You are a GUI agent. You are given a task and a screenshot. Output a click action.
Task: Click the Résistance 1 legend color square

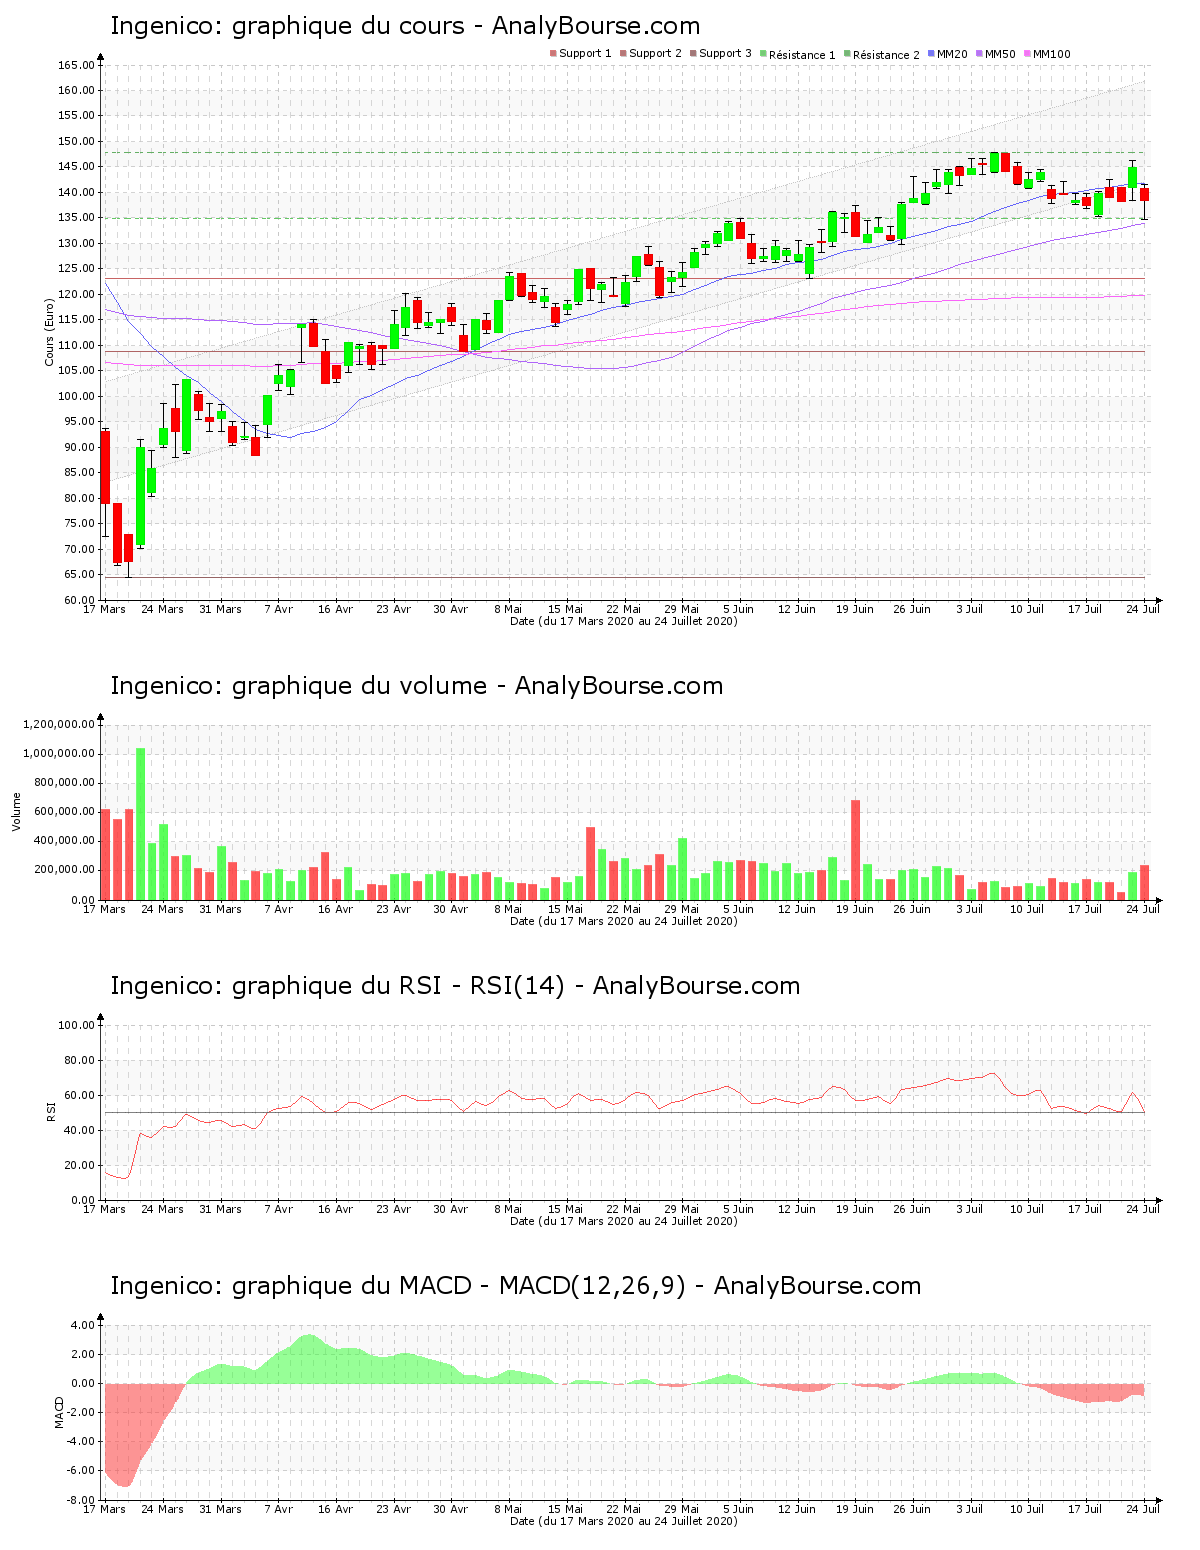click(x=763, y=54)
